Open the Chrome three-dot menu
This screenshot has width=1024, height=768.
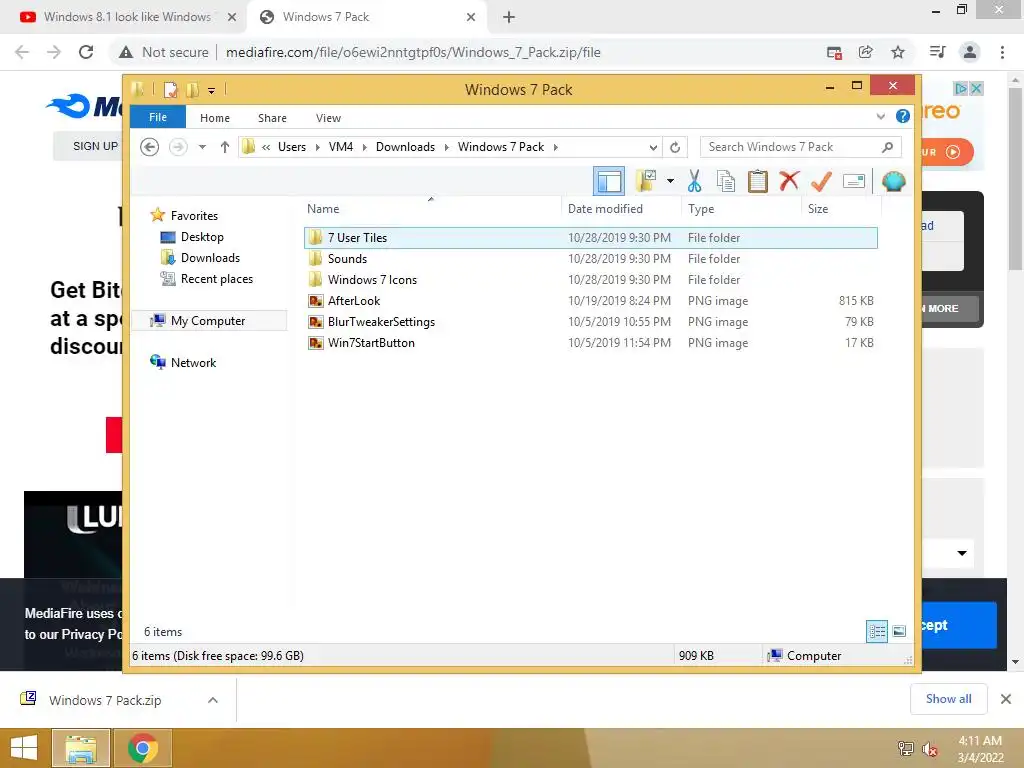click(1002, 52)
